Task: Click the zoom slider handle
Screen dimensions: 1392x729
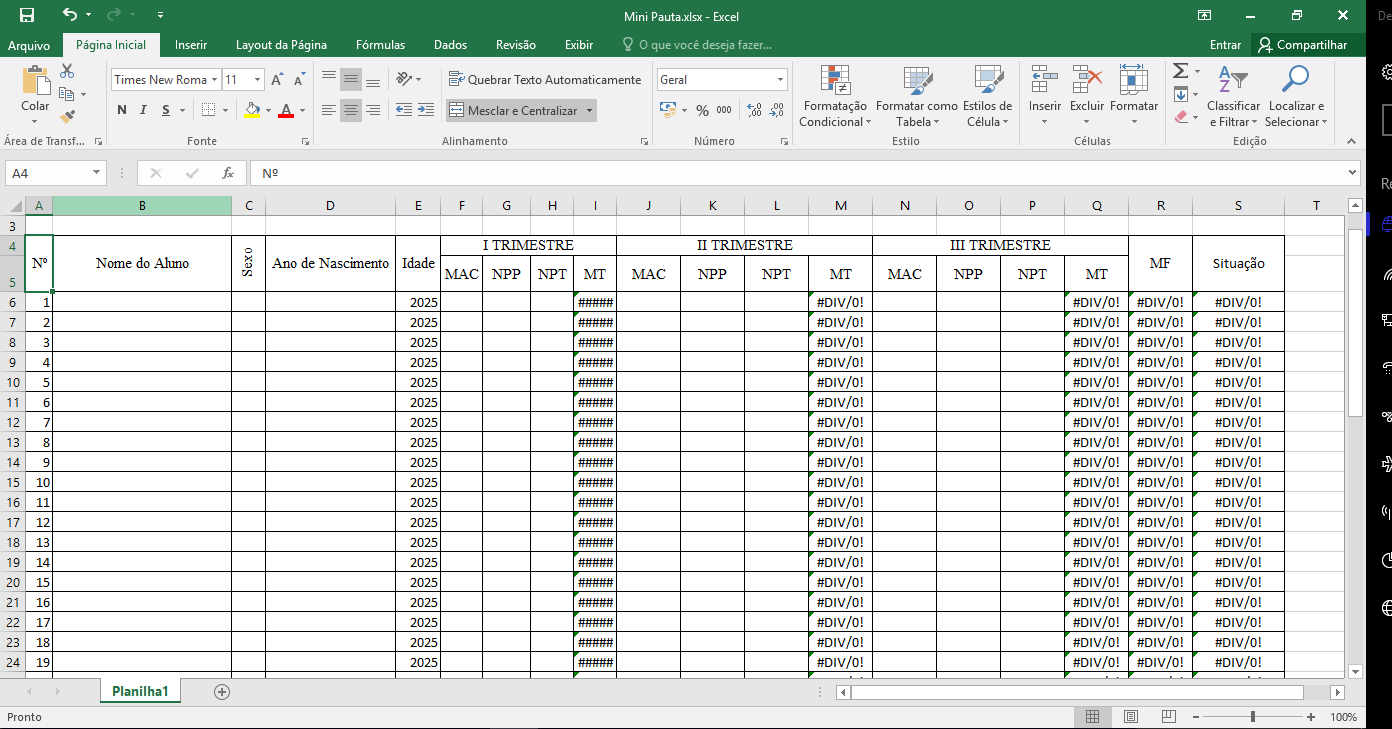Action: (1254, 717)
